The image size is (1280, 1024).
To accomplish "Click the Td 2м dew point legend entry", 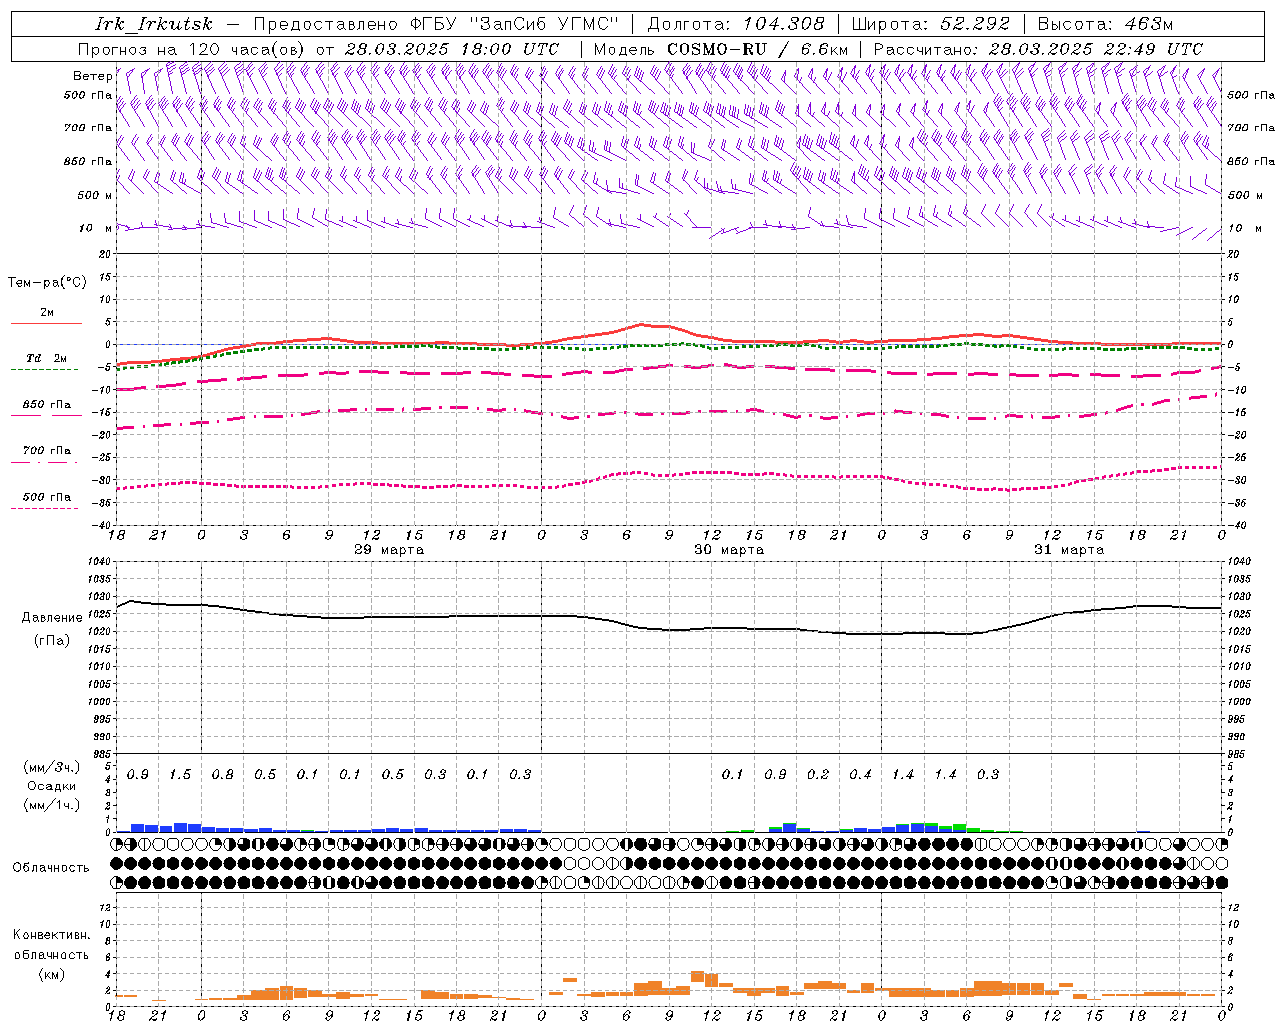I will coord(46,358).
